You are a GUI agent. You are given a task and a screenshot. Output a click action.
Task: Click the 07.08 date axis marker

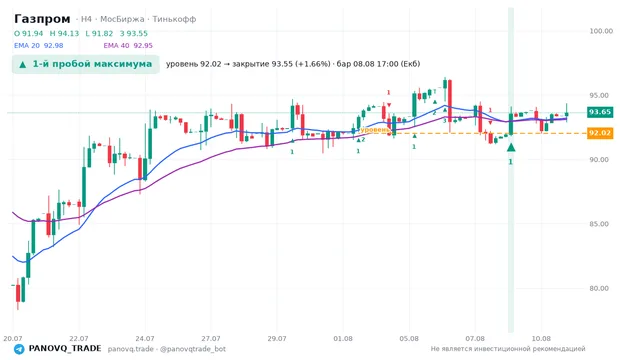coord(475,338)
